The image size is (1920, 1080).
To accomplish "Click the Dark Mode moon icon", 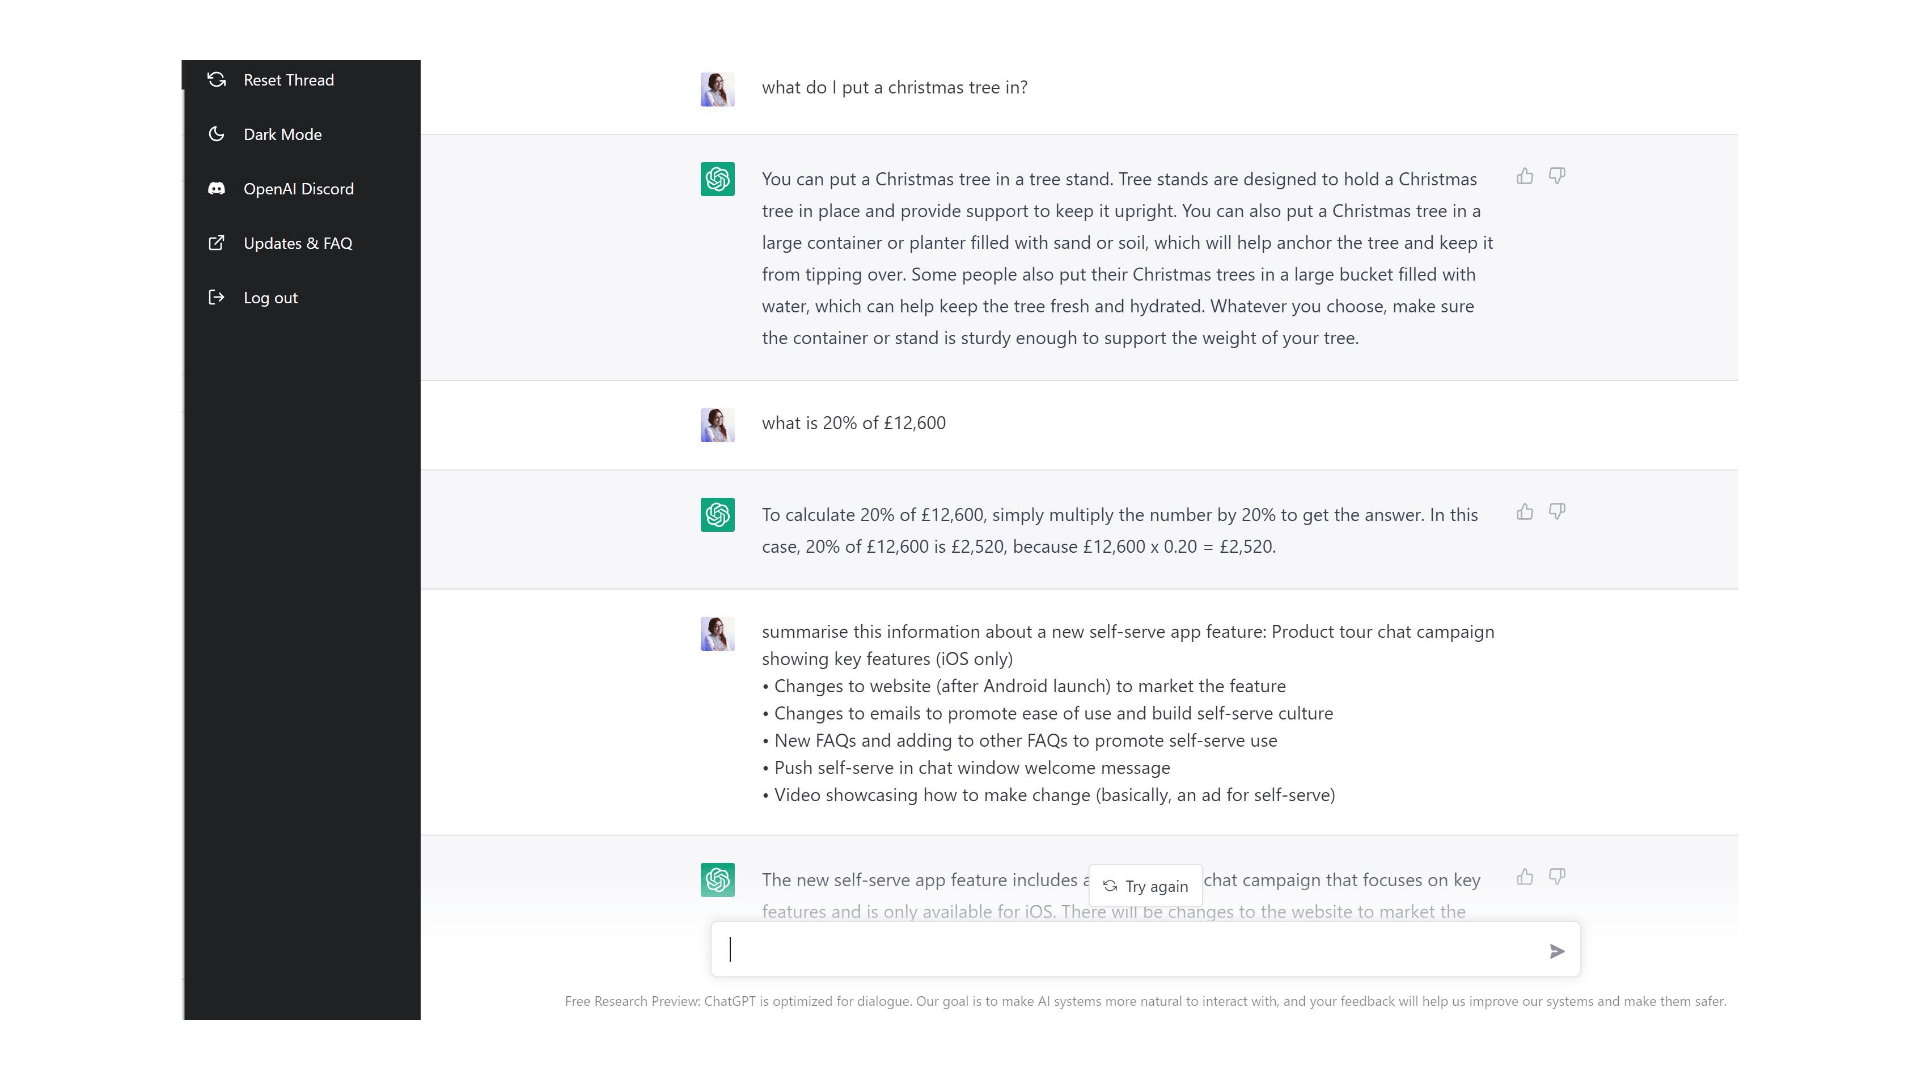I will (x=216, y=134).
